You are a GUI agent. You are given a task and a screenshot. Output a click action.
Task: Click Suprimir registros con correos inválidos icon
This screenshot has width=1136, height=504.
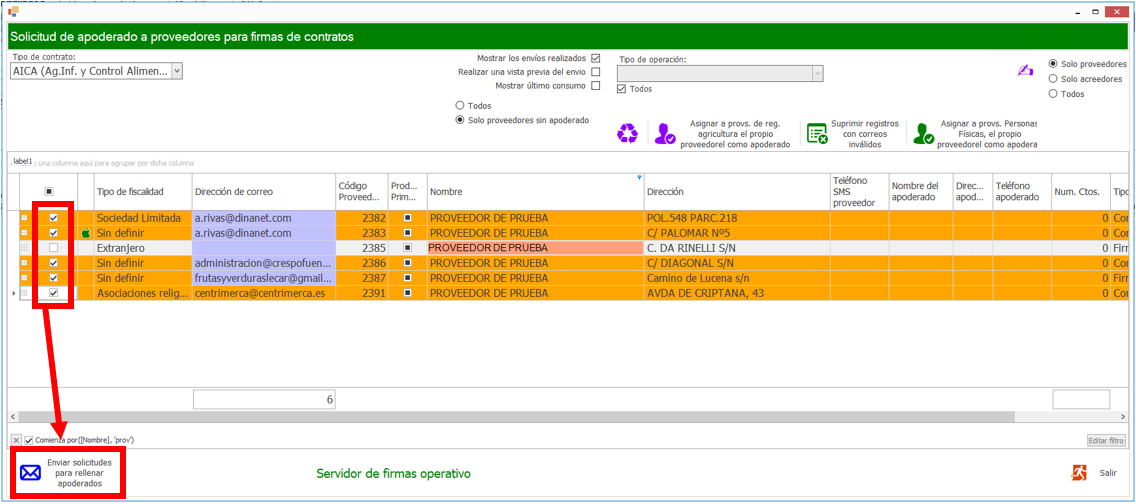(817, 132)
